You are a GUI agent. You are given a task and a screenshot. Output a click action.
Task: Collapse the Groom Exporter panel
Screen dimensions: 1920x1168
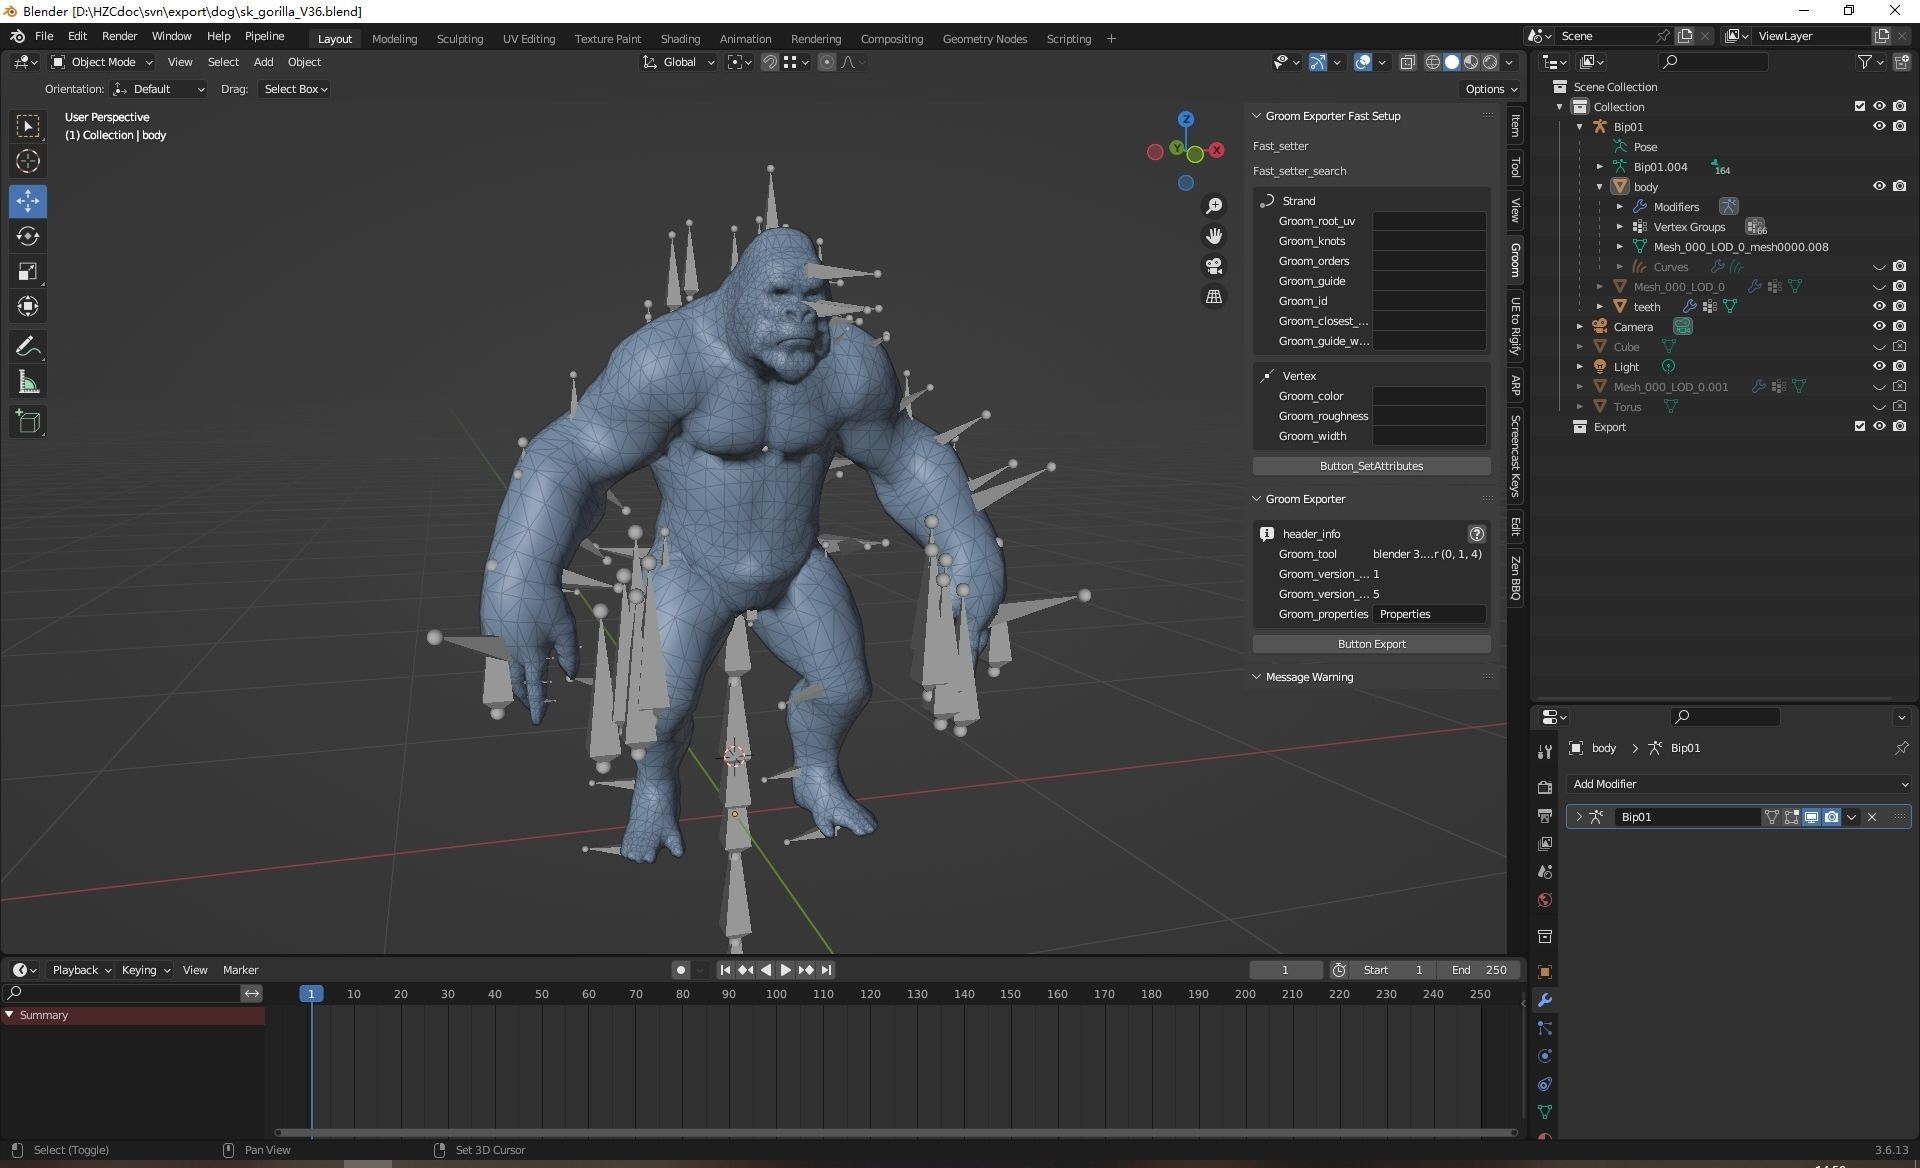pyautogui.click(x=1257, y=499)
